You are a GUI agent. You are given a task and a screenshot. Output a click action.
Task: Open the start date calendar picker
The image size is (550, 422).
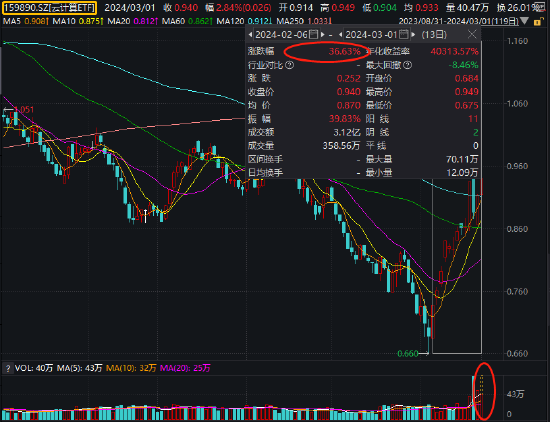(x=314, y=34)
